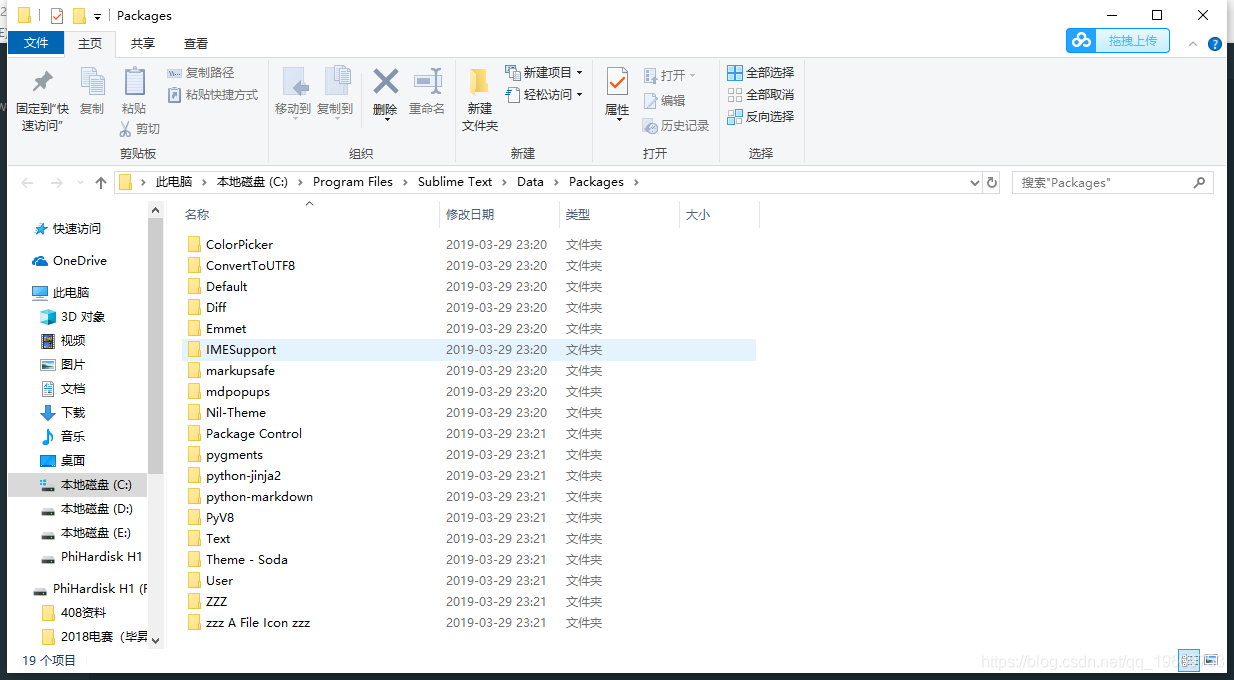Switch to the Share (共享) tab

[x=143, y=43]
